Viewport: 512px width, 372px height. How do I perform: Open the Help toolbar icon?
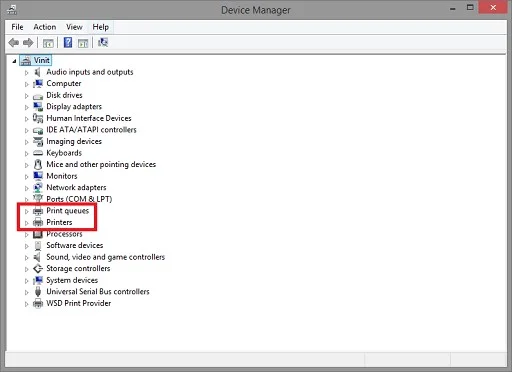68,42
